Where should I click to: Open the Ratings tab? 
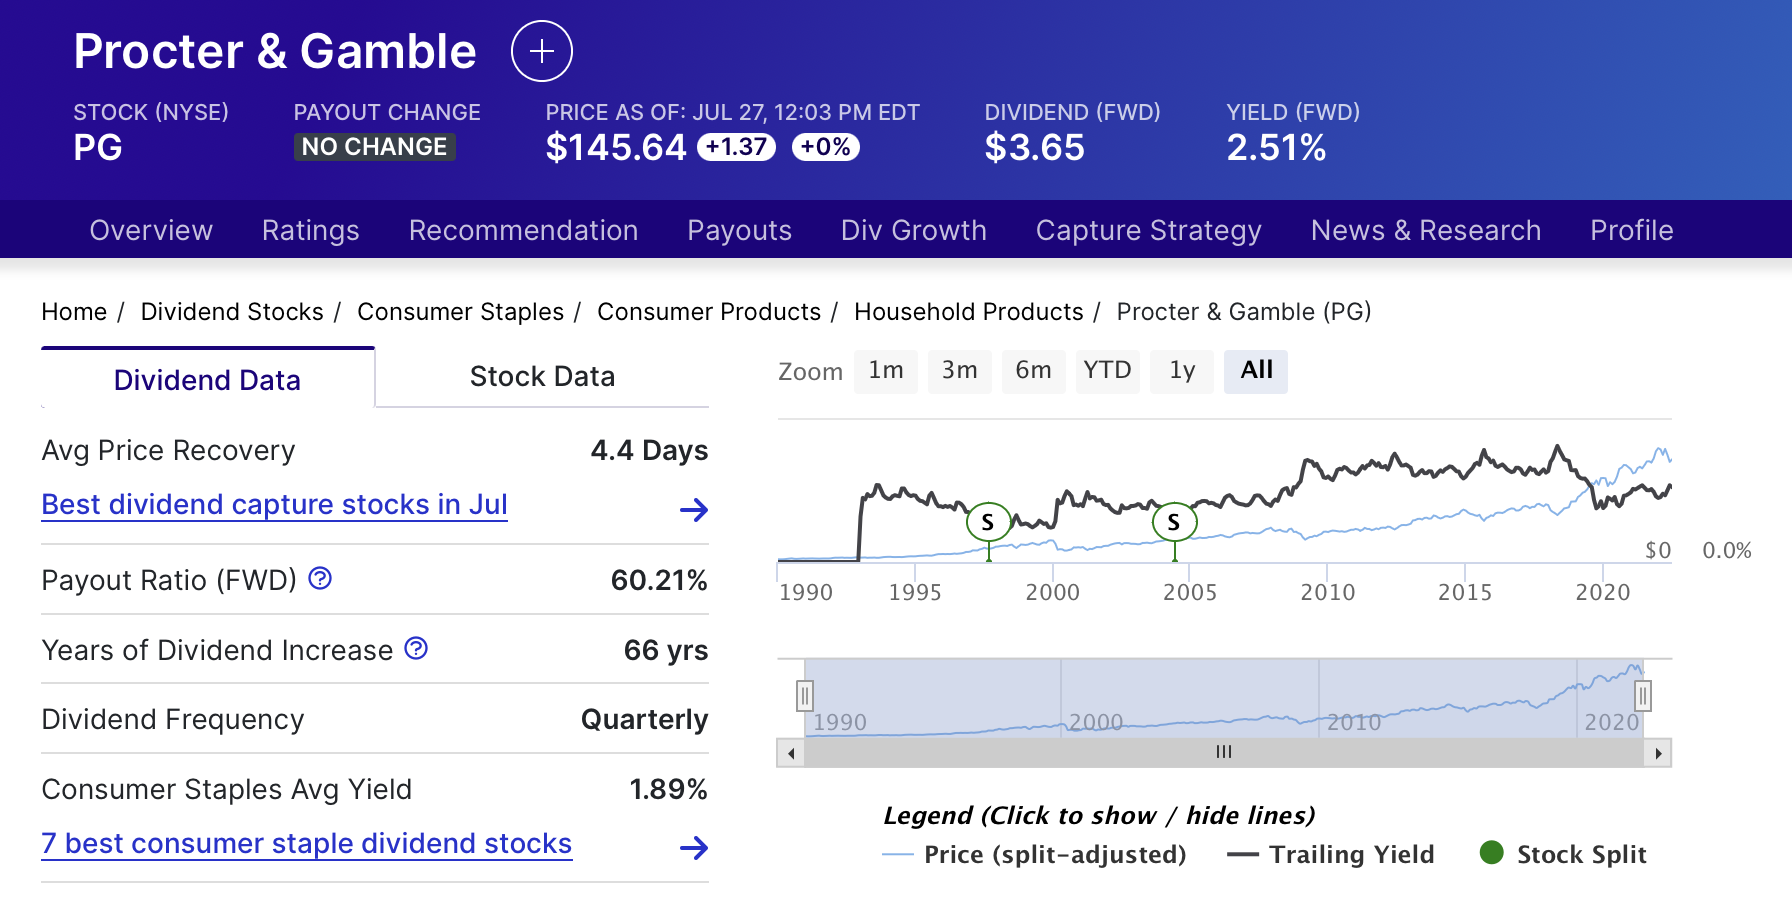click(x=310, y=230)
